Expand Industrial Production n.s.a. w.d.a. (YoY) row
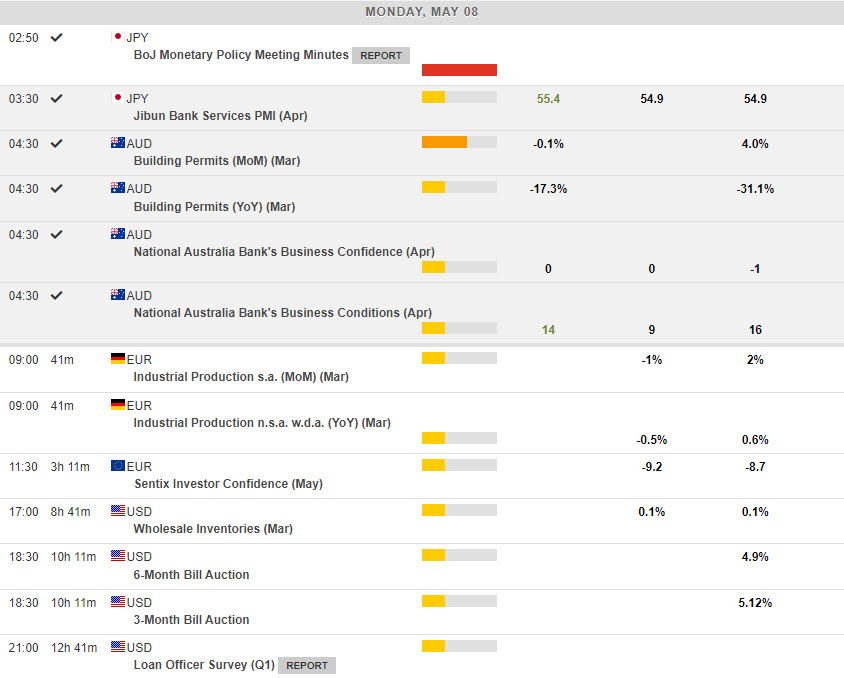The image size is (844, 678). pos(261,423)
